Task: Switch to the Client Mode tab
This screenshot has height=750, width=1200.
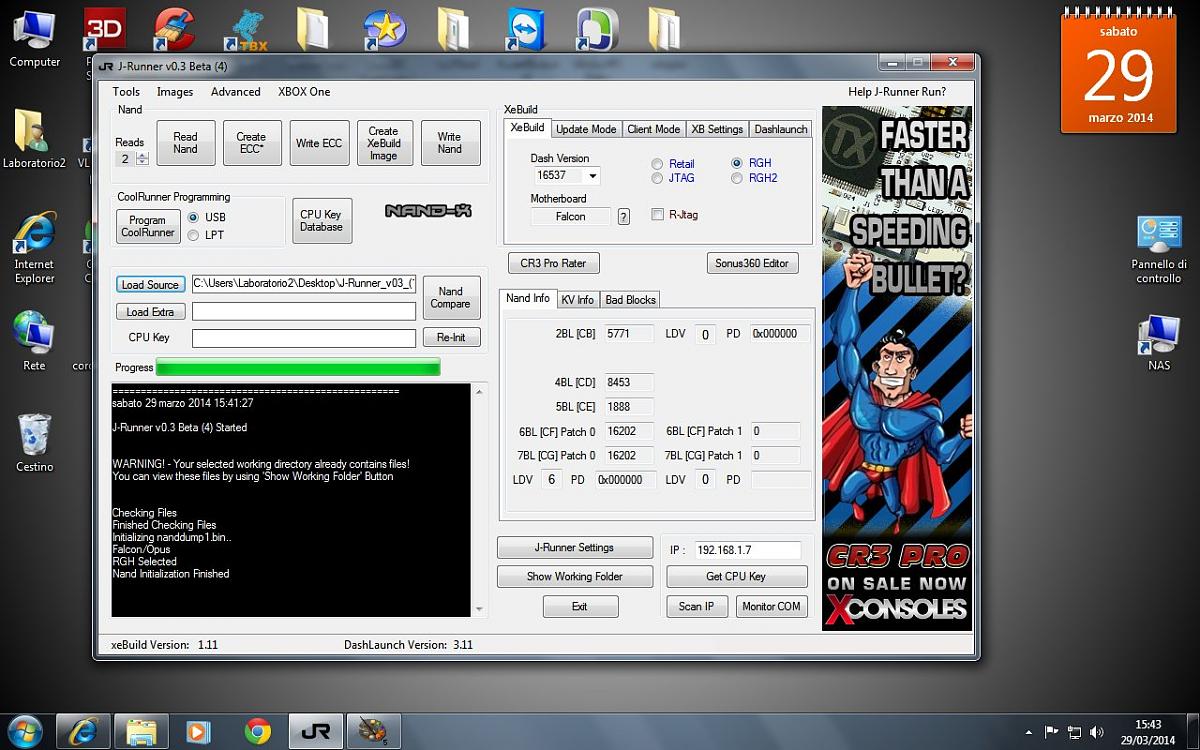Action: pos(654,129)
